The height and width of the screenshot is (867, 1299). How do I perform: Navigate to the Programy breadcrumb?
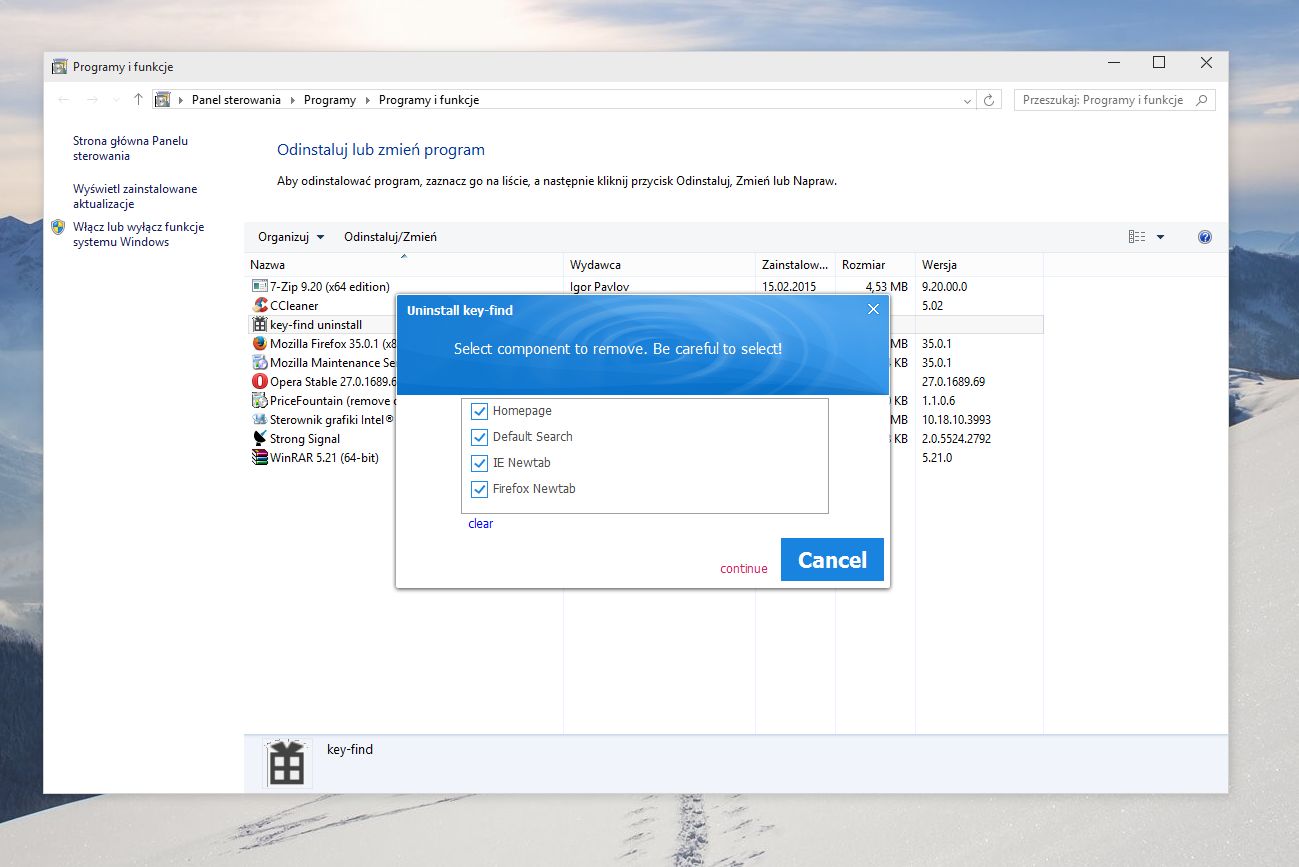click(x=330, y=100)
